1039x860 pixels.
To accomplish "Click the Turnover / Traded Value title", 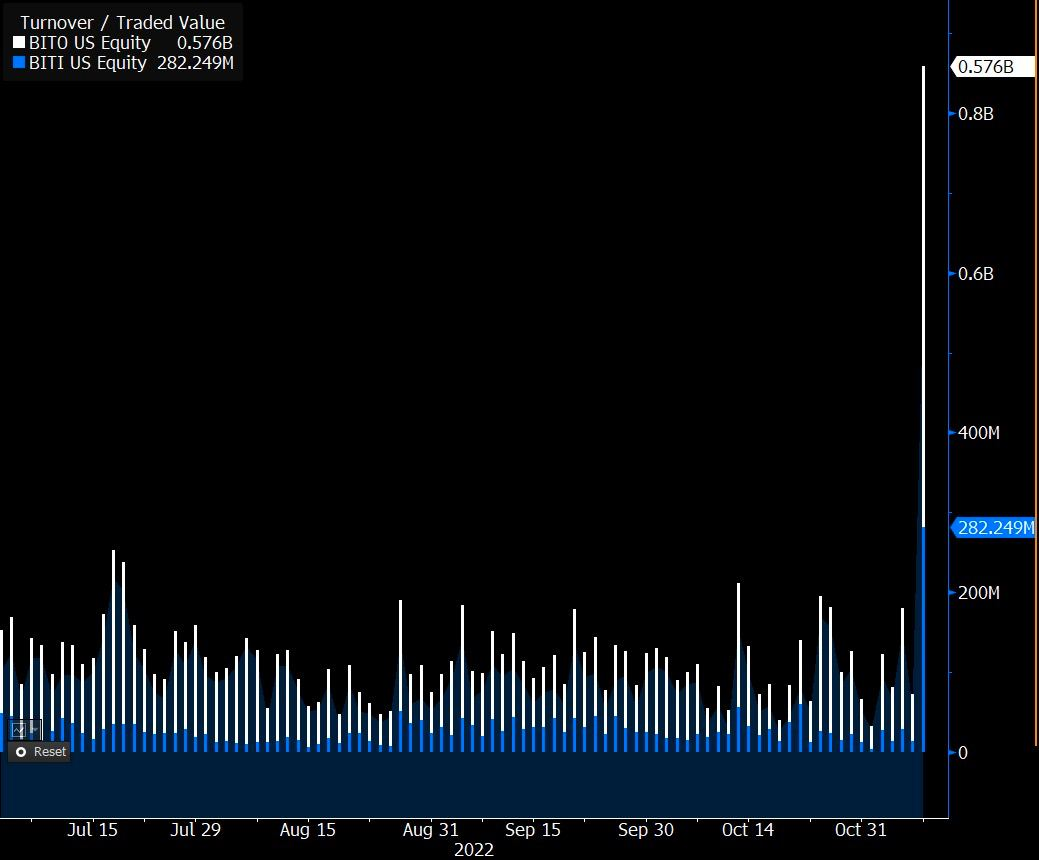I will pos(123,23).
